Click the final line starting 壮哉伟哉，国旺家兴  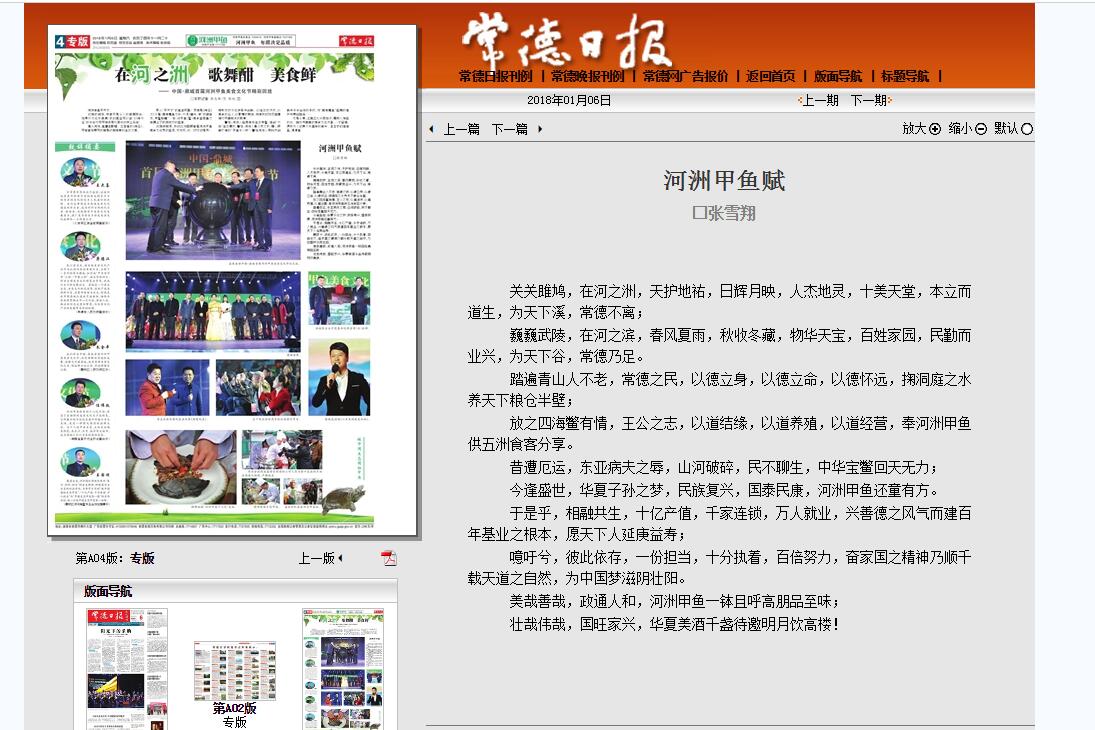(675, 625)
